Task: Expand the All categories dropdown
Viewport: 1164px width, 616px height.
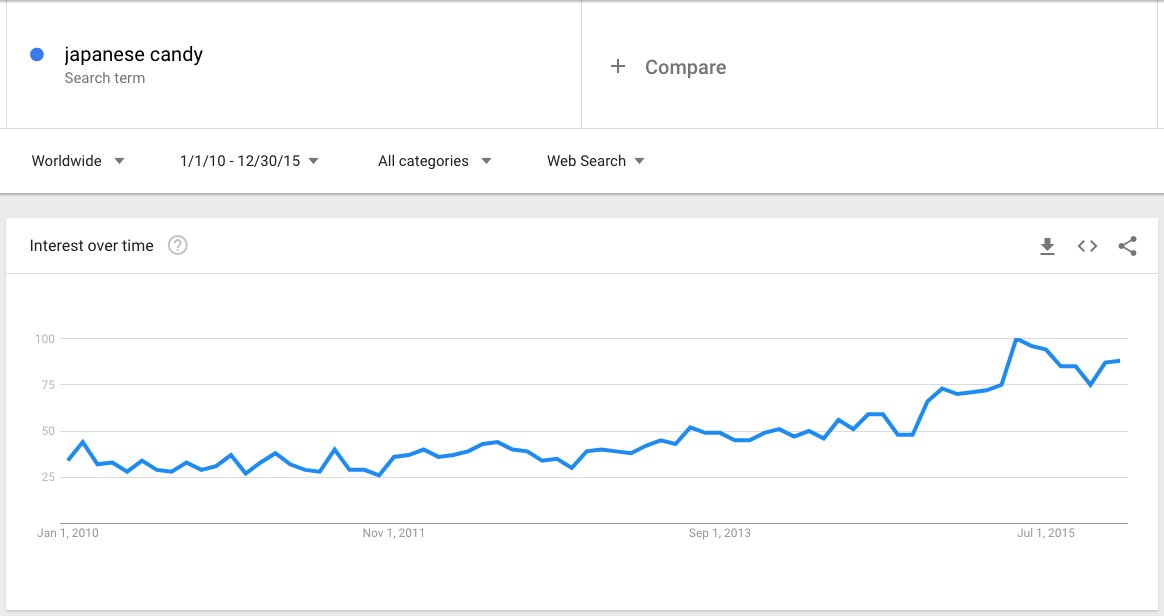Action: pos(434,161)
